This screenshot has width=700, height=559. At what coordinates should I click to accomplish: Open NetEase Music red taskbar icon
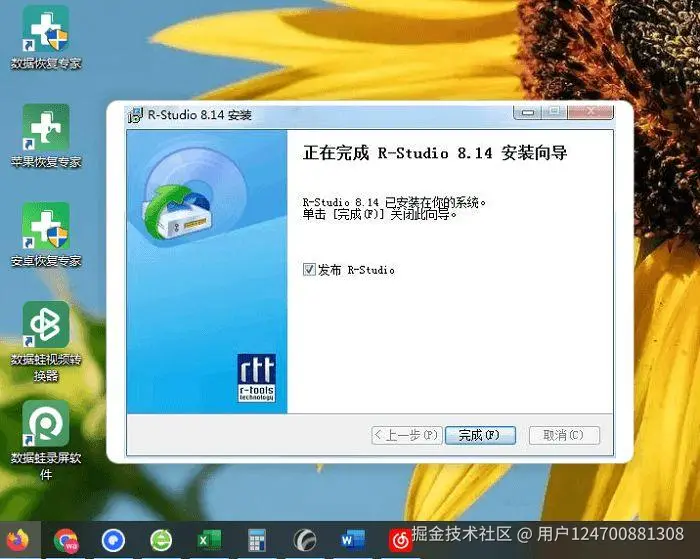tap(400, 541)
